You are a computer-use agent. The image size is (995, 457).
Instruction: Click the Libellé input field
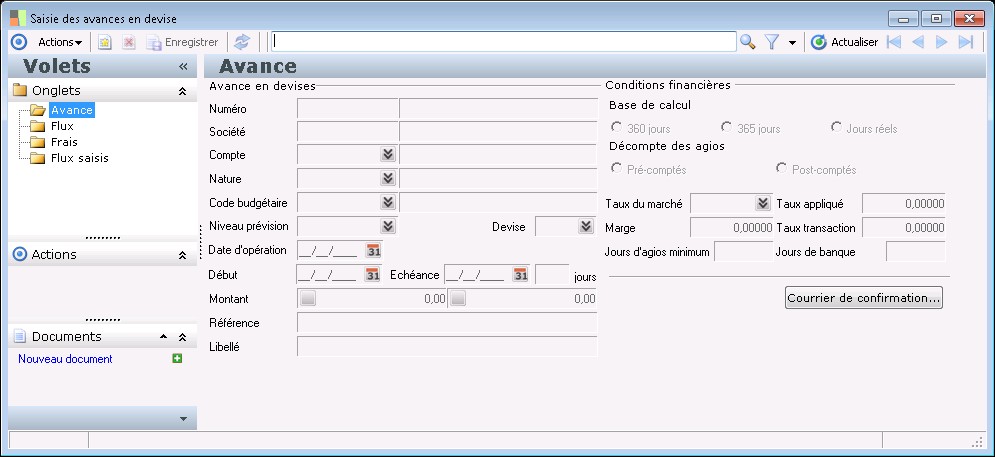click(447, 347)
